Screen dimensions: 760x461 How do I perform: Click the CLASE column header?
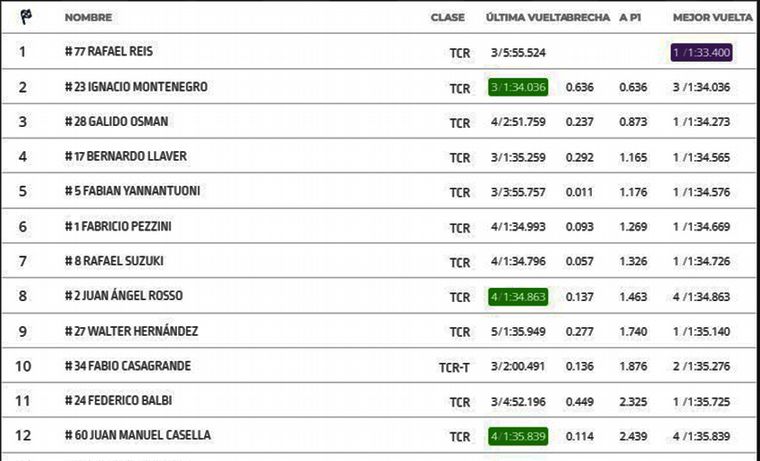(x=447, y=17)
